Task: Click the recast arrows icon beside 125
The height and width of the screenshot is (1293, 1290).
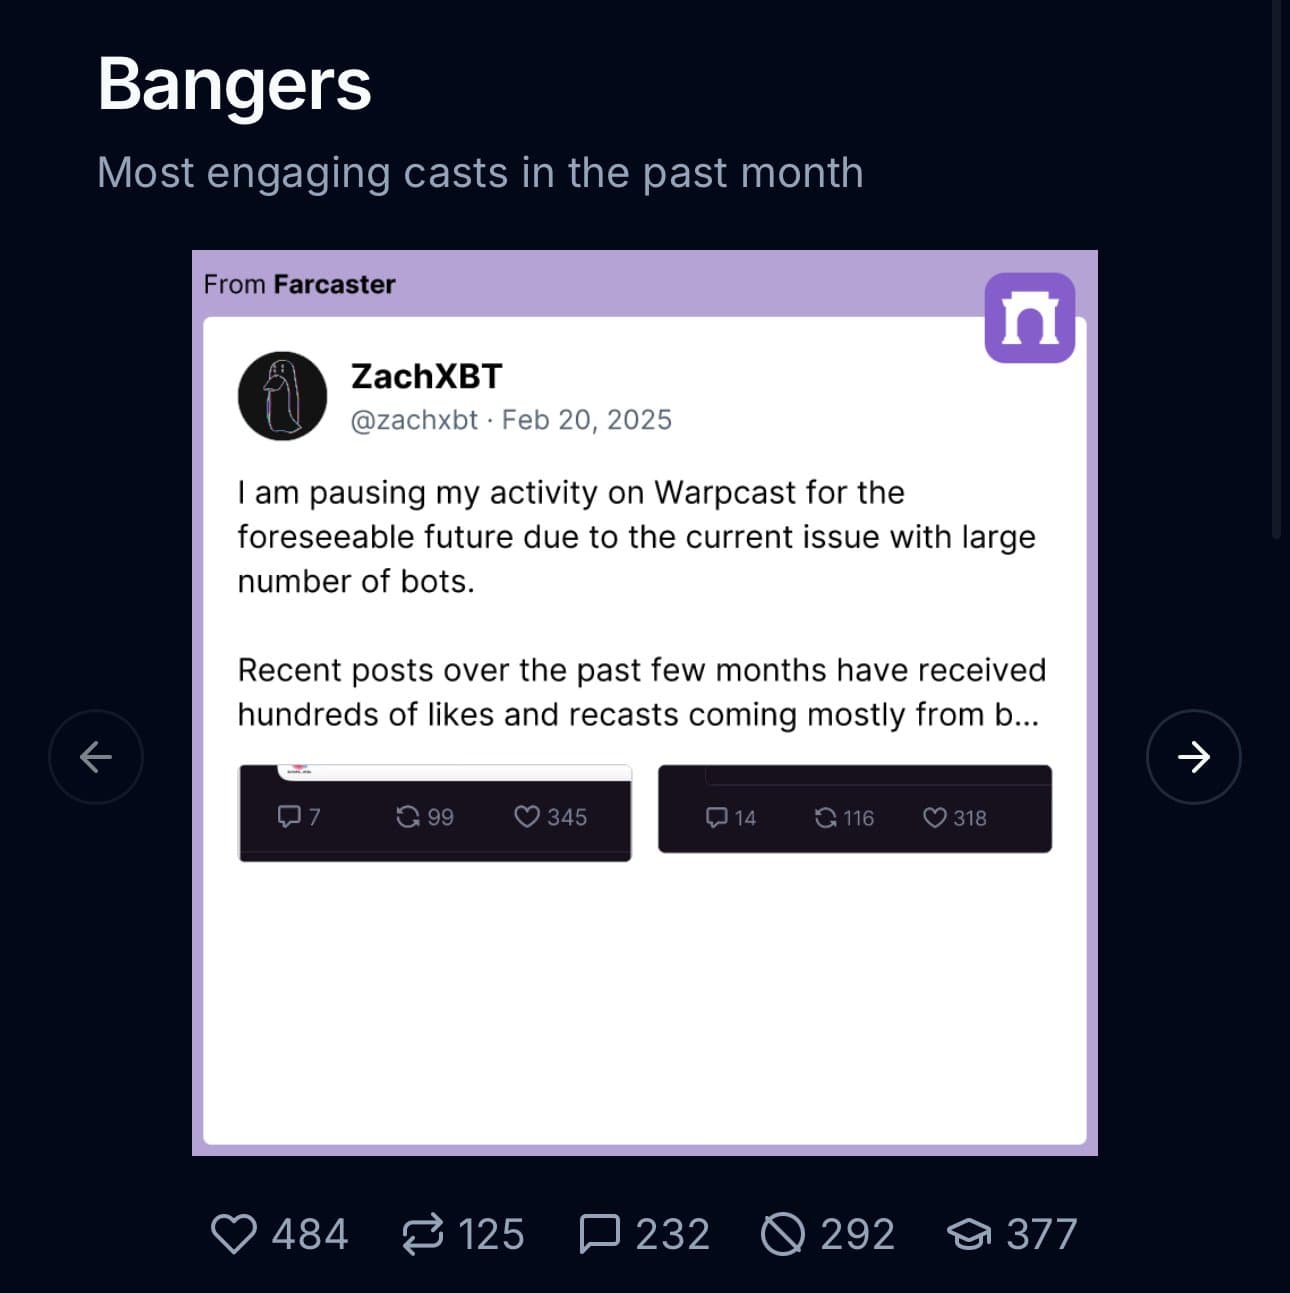Action: (422, 1234)
